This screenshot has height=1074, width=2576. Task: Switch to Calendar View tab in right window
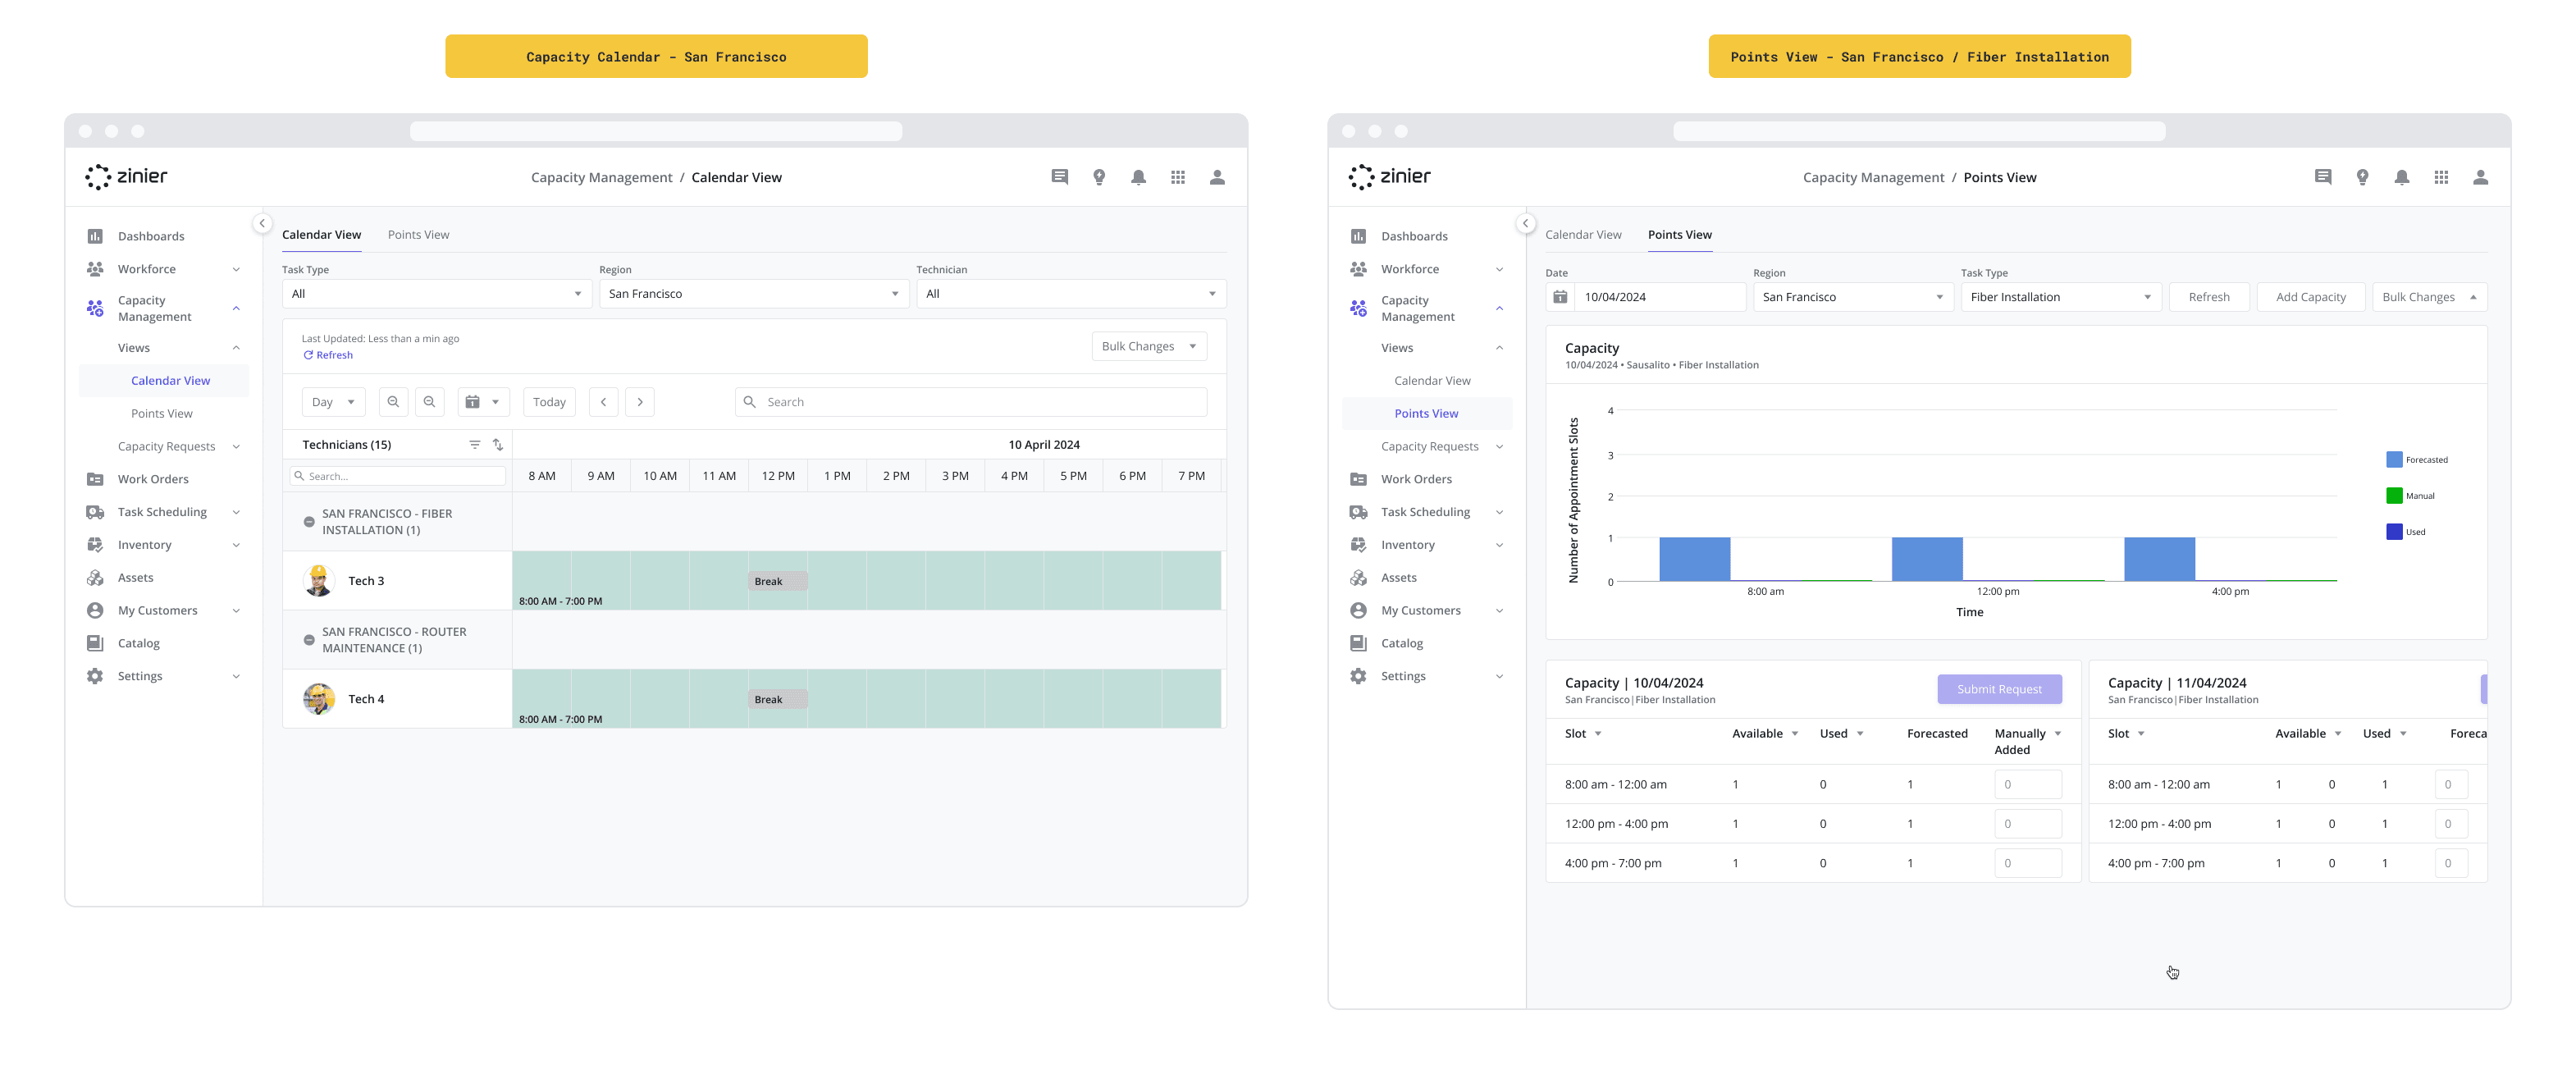pos(1583,235)
